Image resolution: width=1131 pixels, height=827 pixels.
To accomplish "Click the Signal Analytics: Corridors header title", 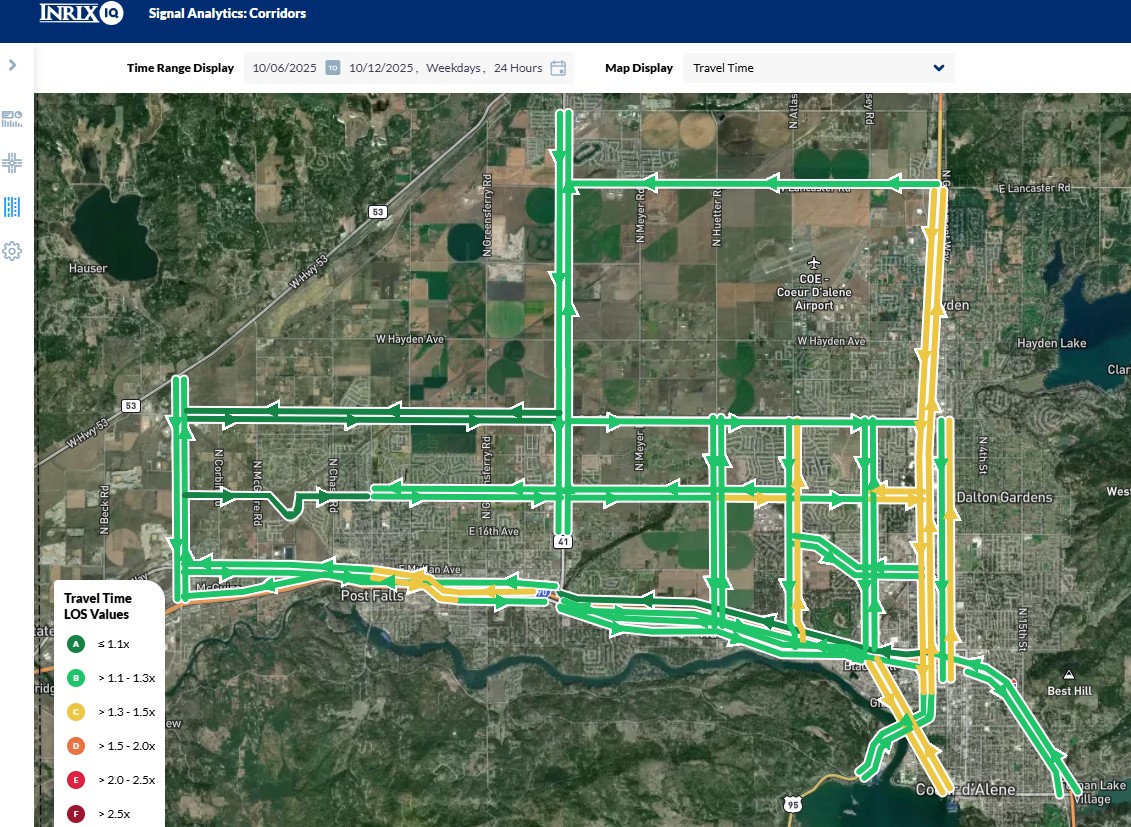I will tap(227, 14).
